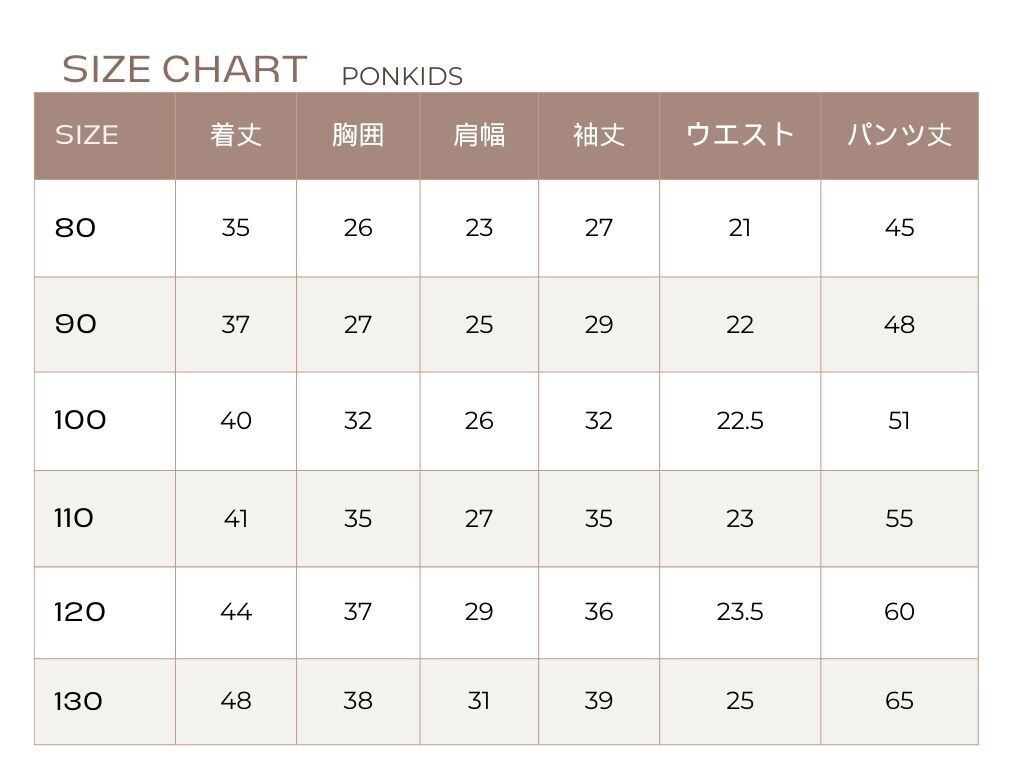The width and height of the screenshot is (1024, 768).
Task: Select the size 90 row label
Action: tap(76, 325)
